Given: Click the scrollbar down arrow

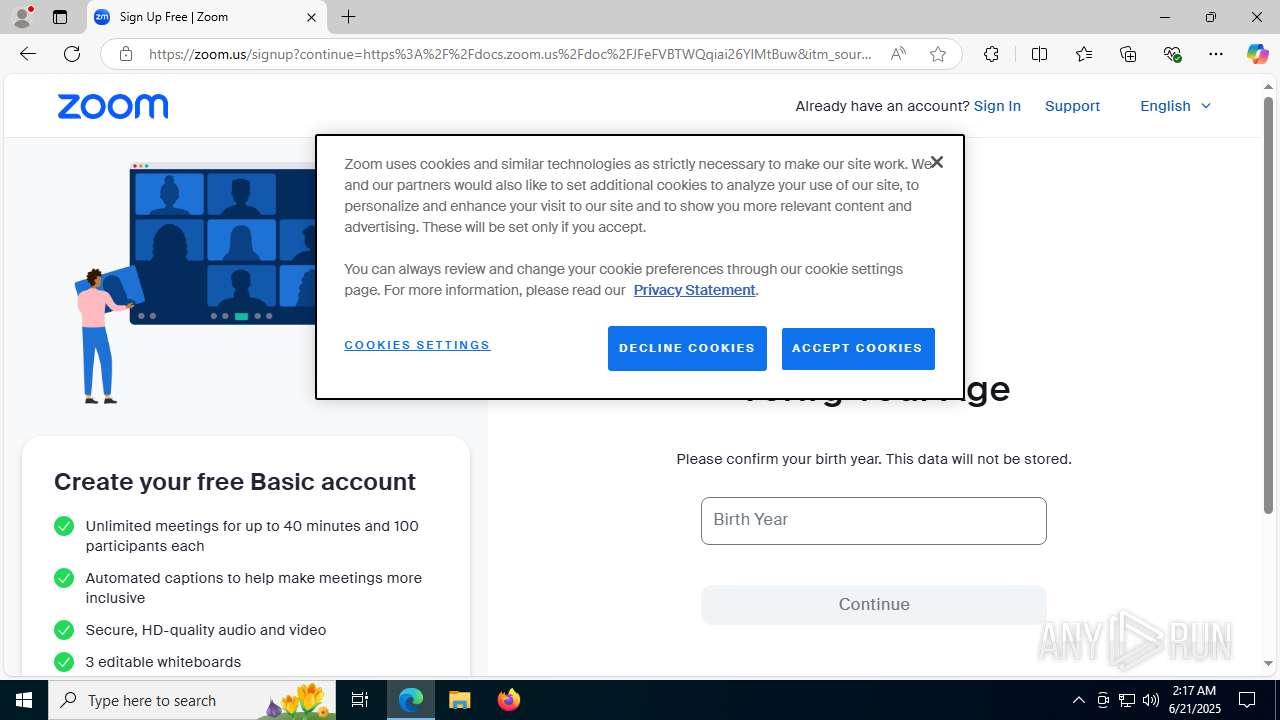Looking at the screenshot, I should pyautogui.click(x=1268, y=664).
